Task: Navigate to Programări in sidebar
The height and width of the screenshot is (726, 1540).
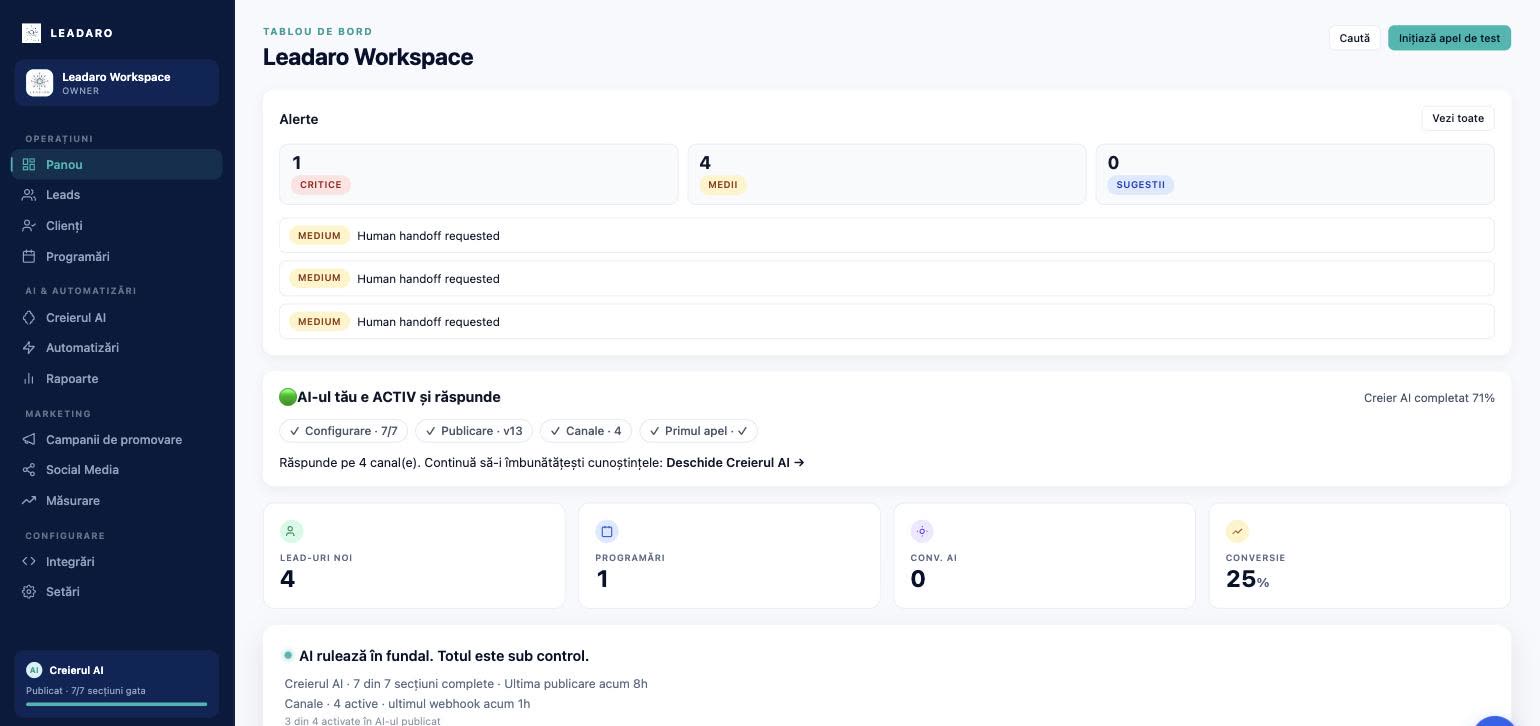Action: pyautogui.click(x=117, y=257)
